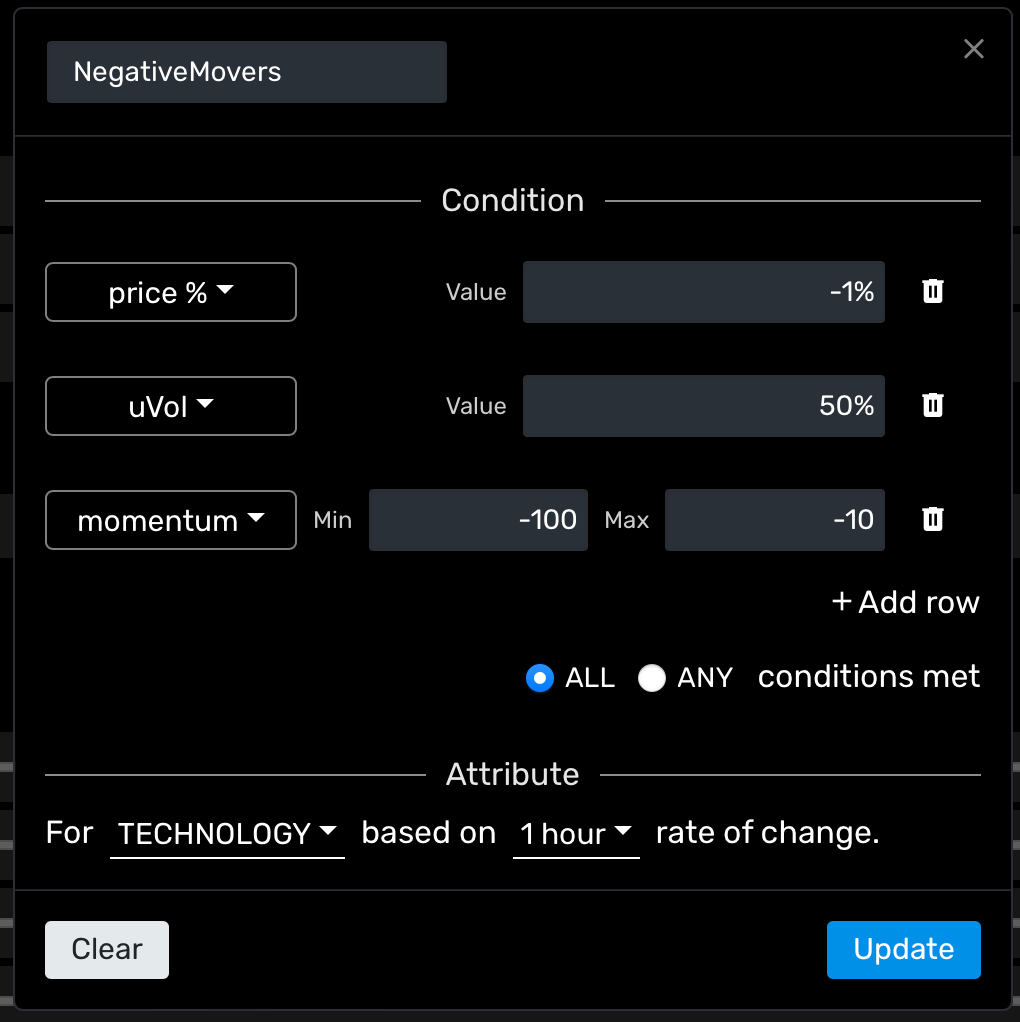Remove the momentum condition with trash icon
This screenshot has width=1020, height=1022.
932,519
